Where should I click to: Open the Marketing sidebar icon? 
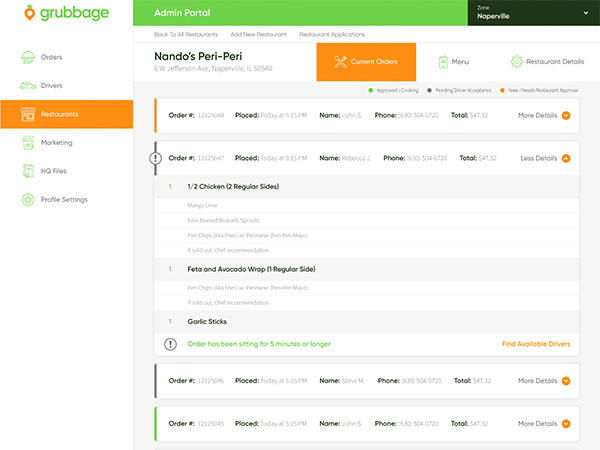[28, 143]
